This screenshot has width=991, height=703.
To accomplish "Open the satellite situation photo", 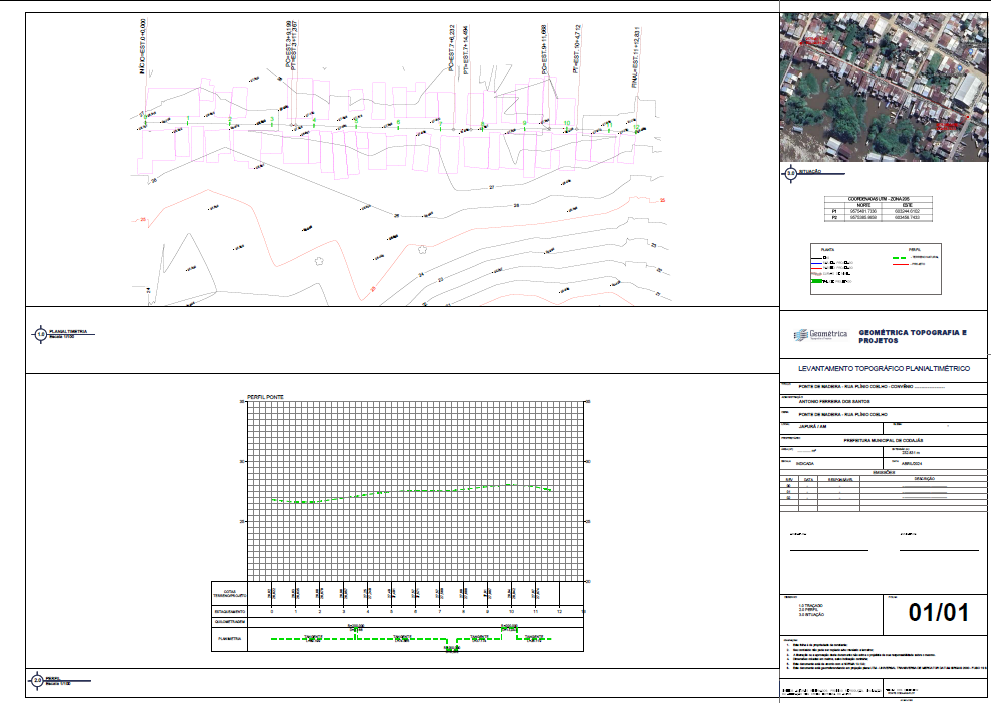I will click(x=883, y=88).
